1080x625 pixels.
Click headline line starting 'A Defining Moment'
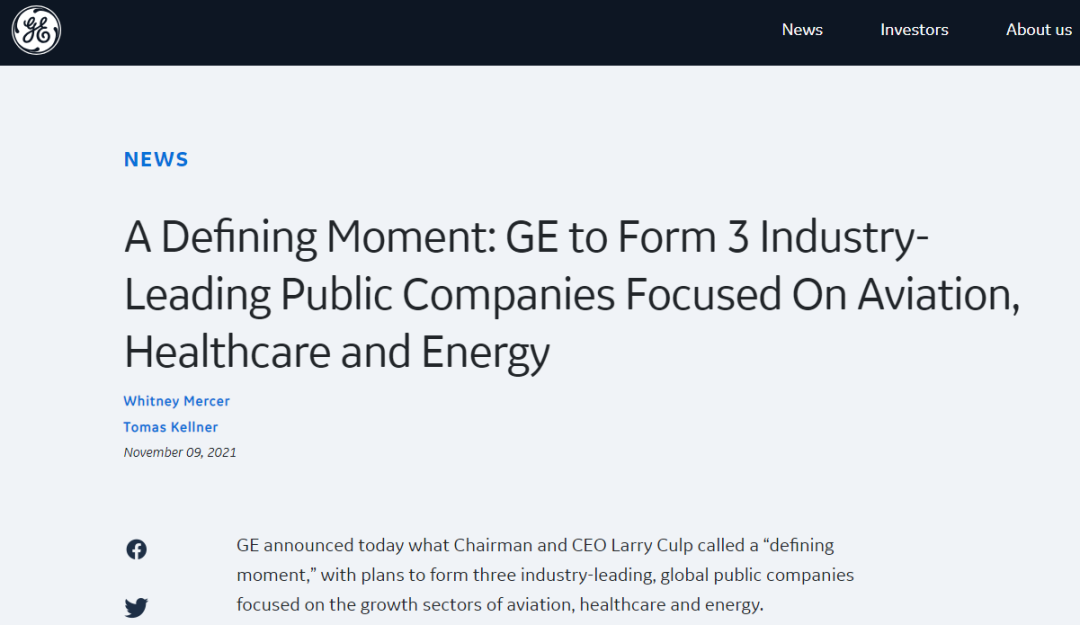pyautogui.click(x=526, y=237)
